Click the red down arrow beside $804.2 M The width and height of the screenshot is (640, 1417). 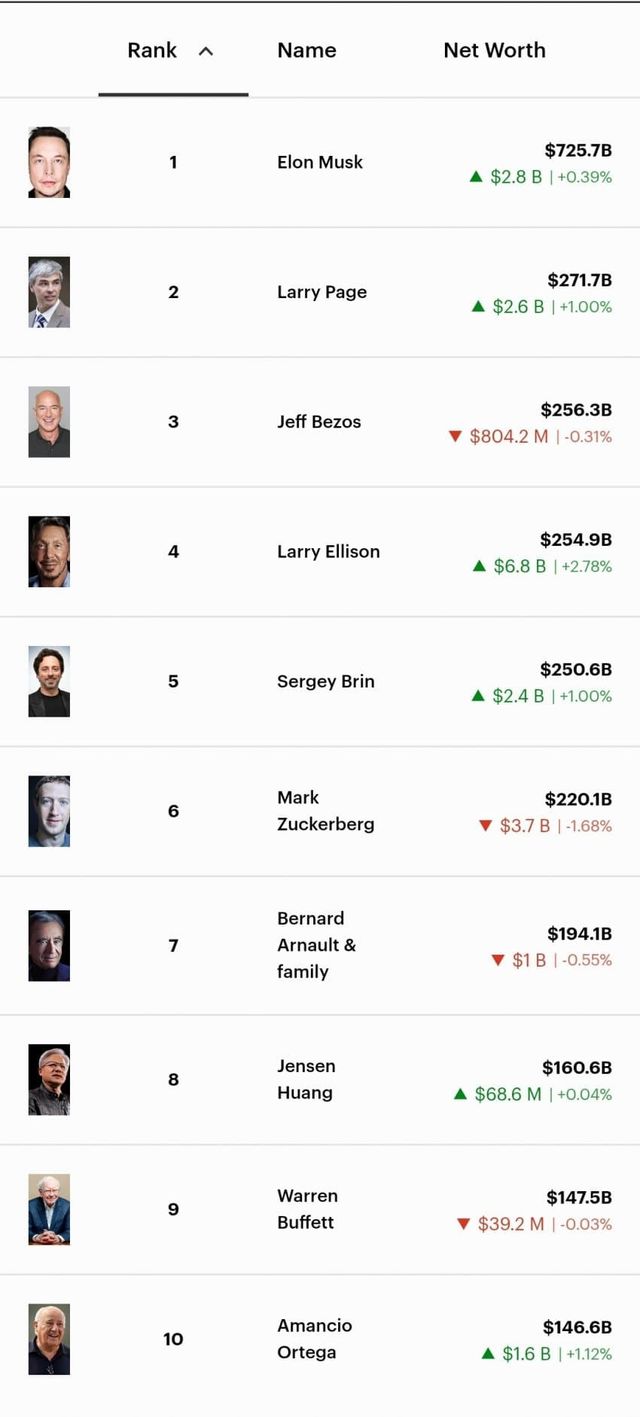click(x=456, y=436)
